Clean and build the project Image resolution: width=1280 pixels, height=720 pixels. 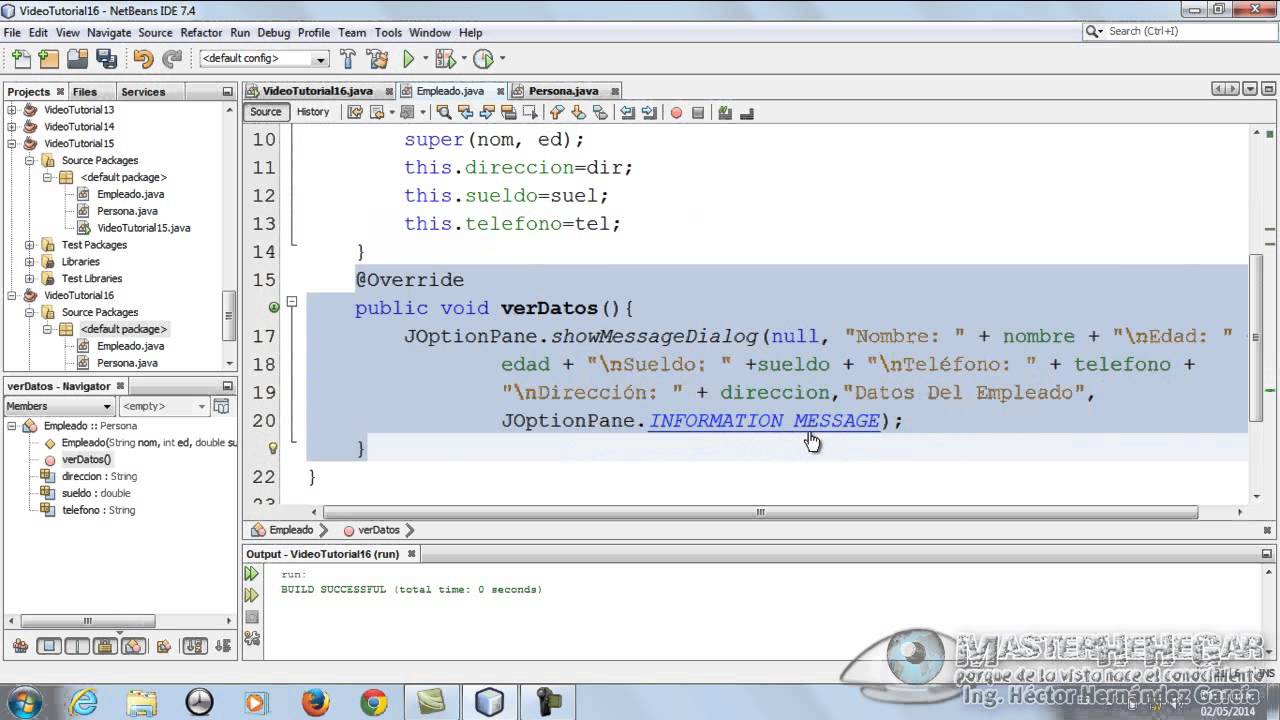coord(377,59)
